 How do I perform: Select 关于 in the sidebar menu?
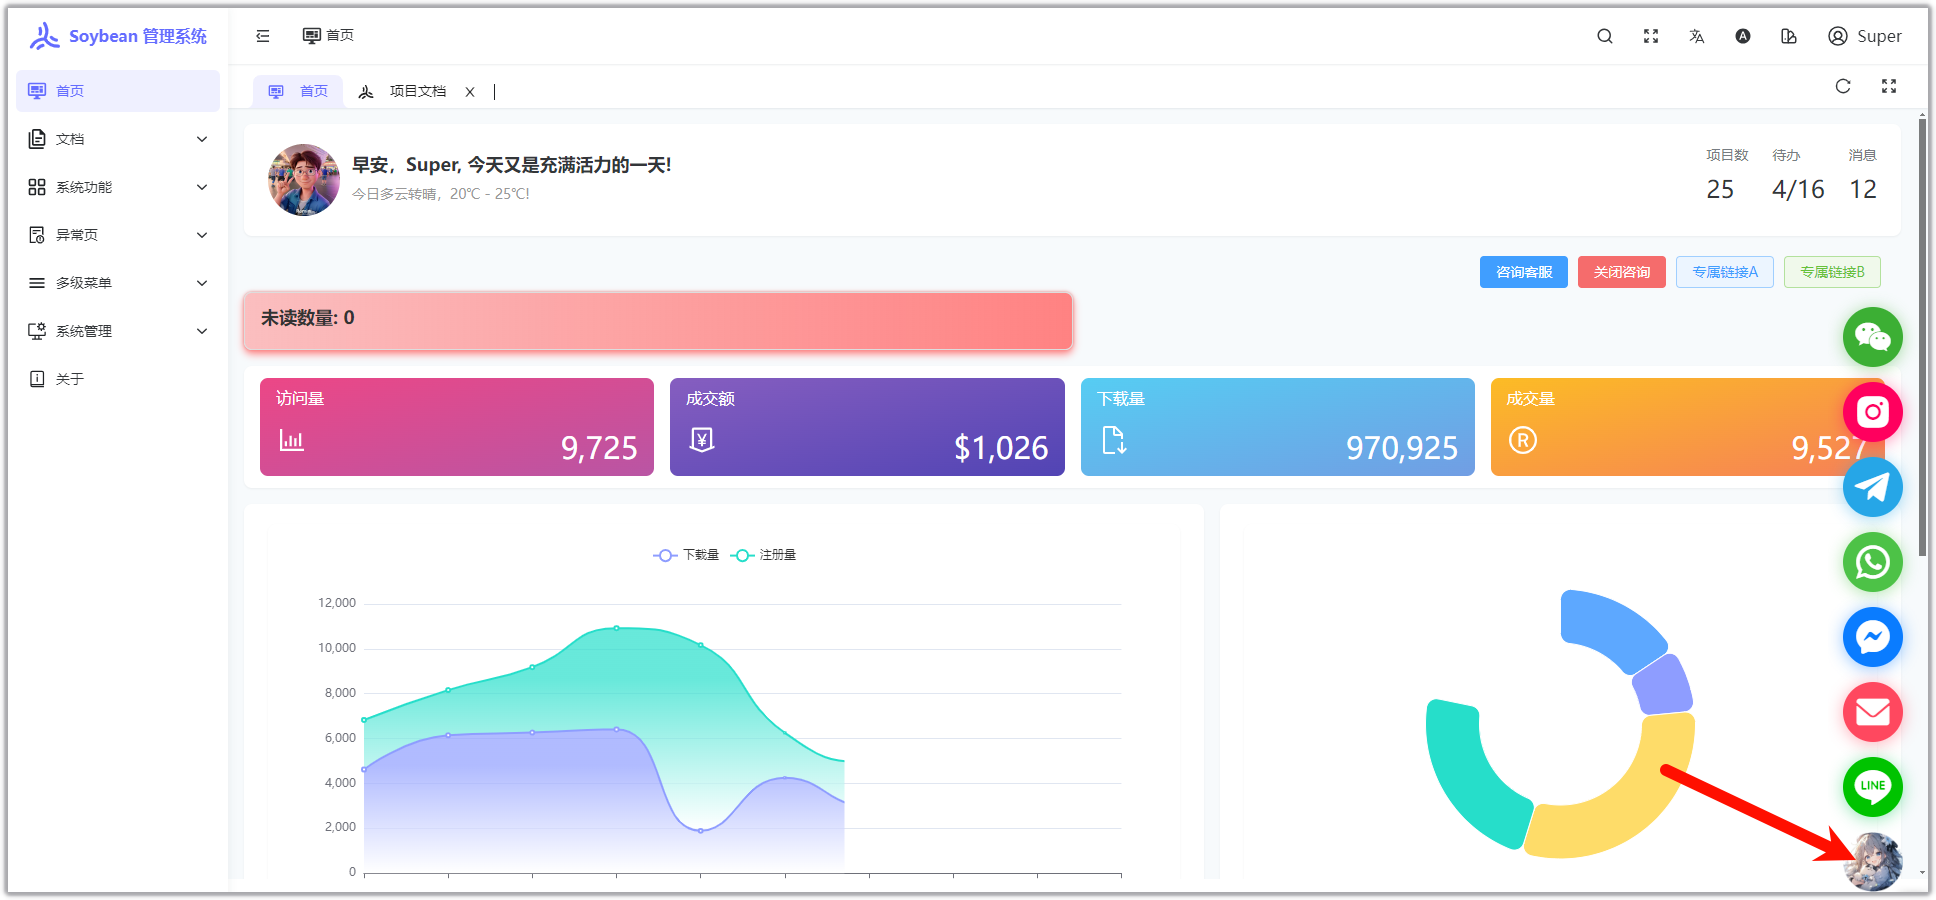tap(70, 379)
